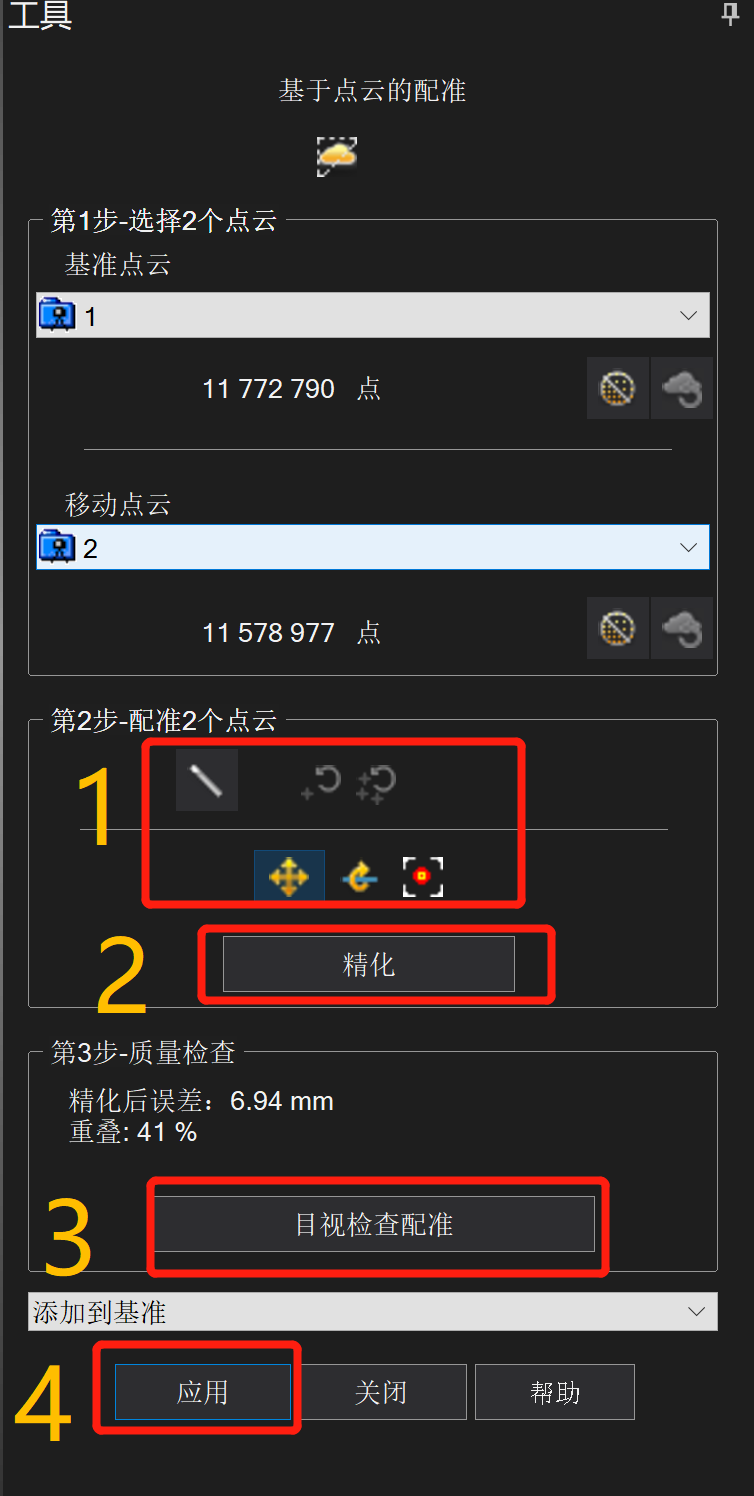Expand the 添加到基准 dropdown

pyautogui.click(x=373, y=1312)
